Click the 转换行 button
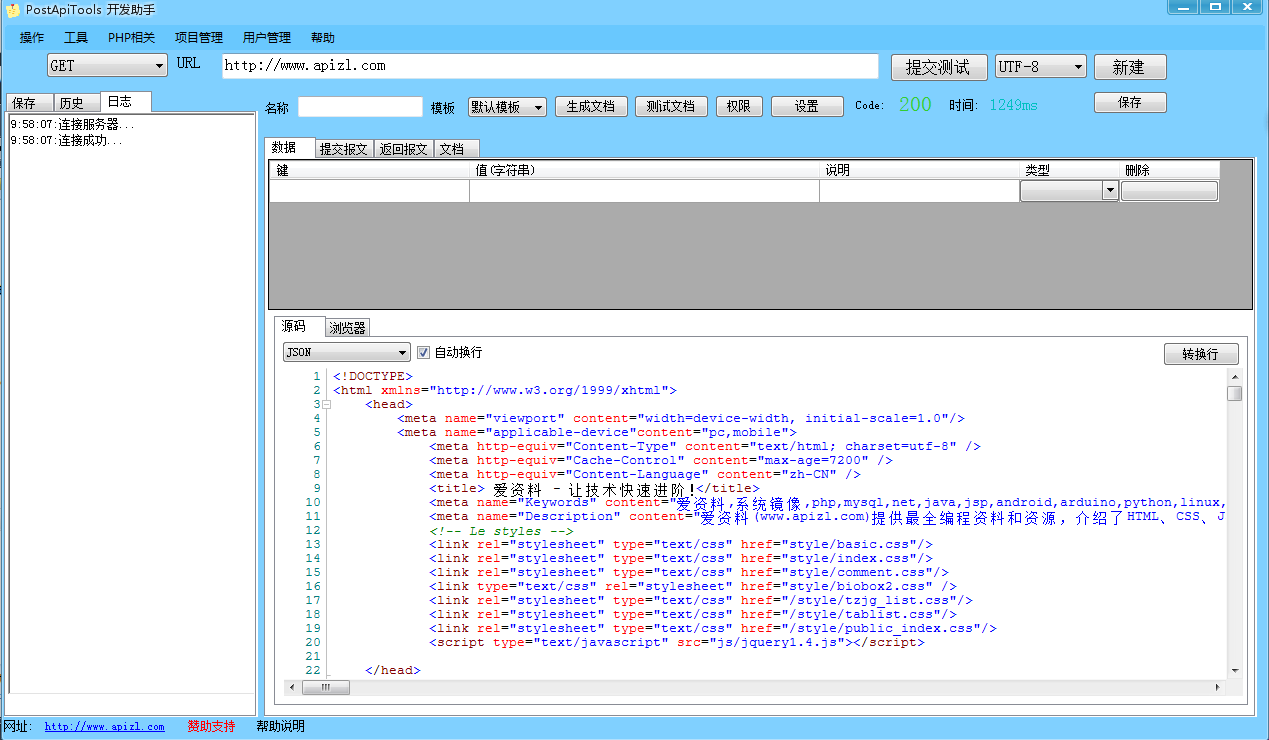Screen dimensions: 1269x740 tap(1201, 354)
